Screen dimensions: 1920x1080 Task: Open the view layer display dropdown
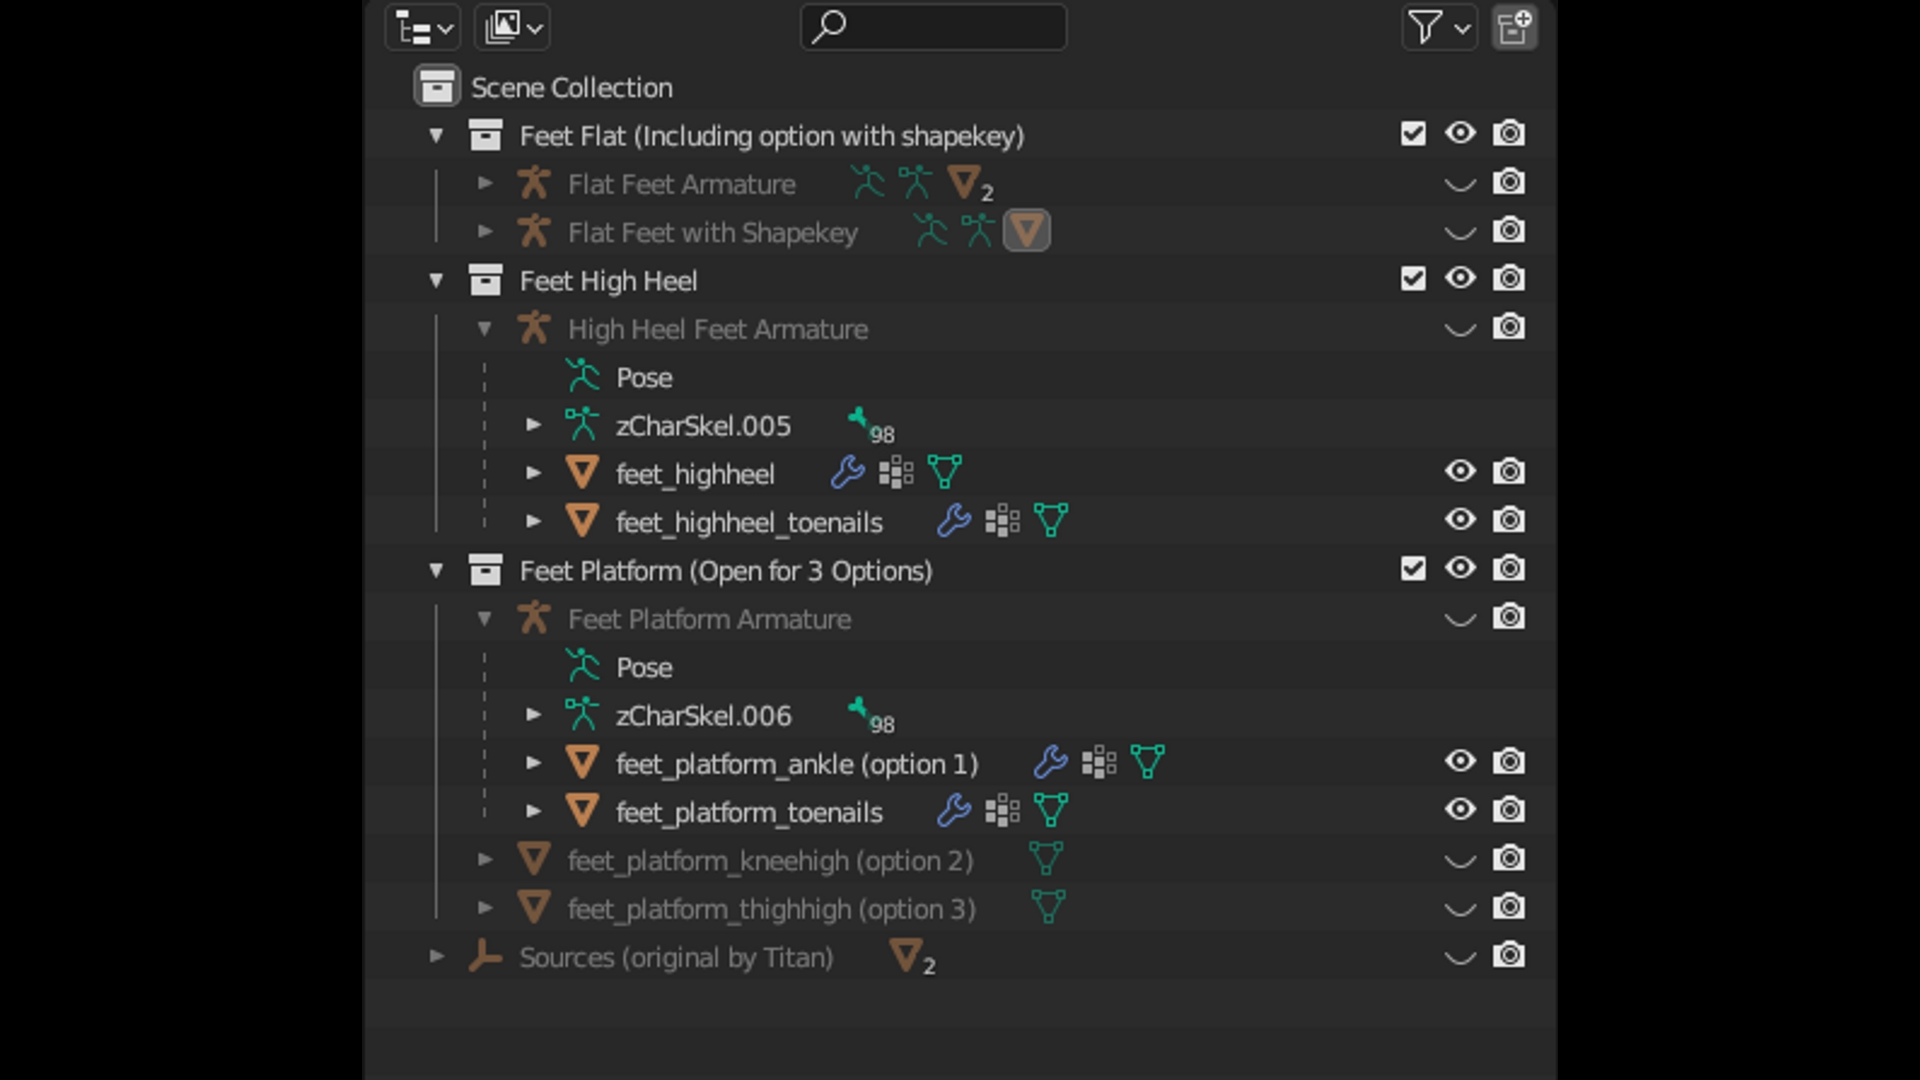[512, 28]
